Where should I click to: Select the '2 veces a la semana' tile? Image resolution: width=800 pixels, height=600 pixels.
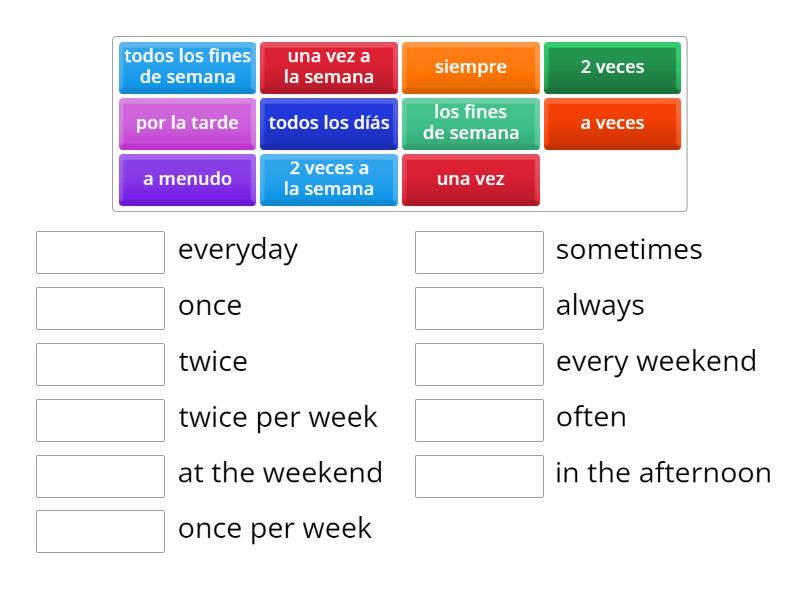pyautogui.click(x=329, y=179)
